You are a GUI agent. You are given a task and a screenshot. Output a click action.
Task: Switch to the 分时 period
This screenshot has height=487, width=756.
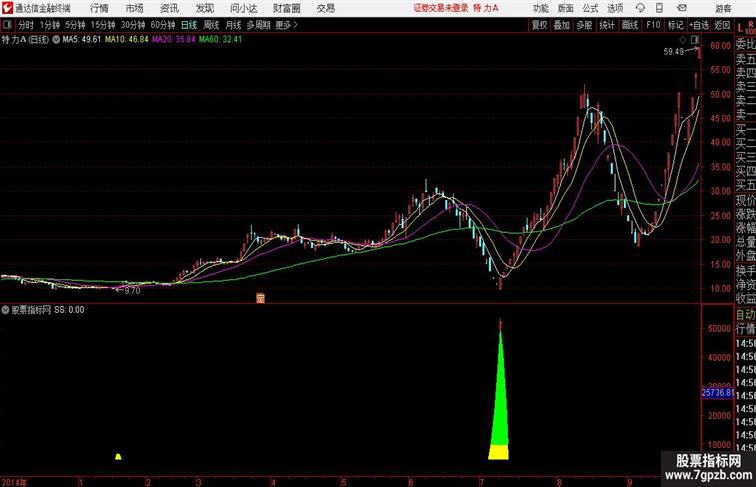pos(26,25)
